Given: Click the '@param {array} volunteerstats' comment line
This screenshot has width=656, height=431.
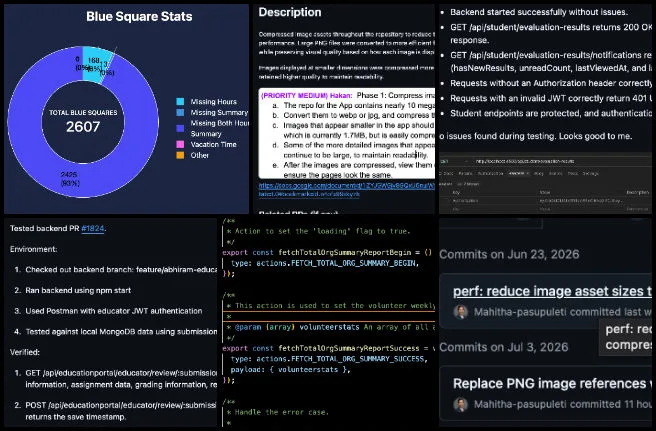Looking at the screenshot, I should [331, 327].
